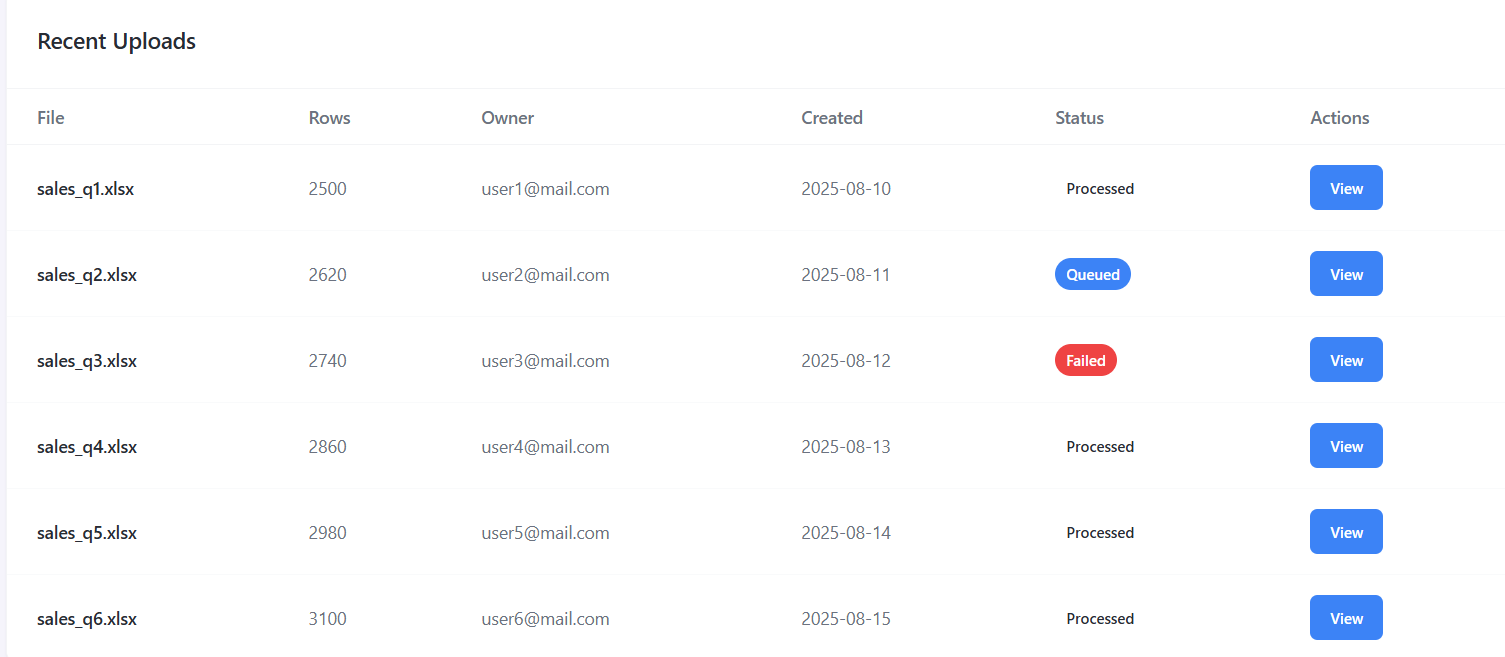Screen dimensions: 1505x657
Task: Click owner email user2@mail.com
Action: 545,275
